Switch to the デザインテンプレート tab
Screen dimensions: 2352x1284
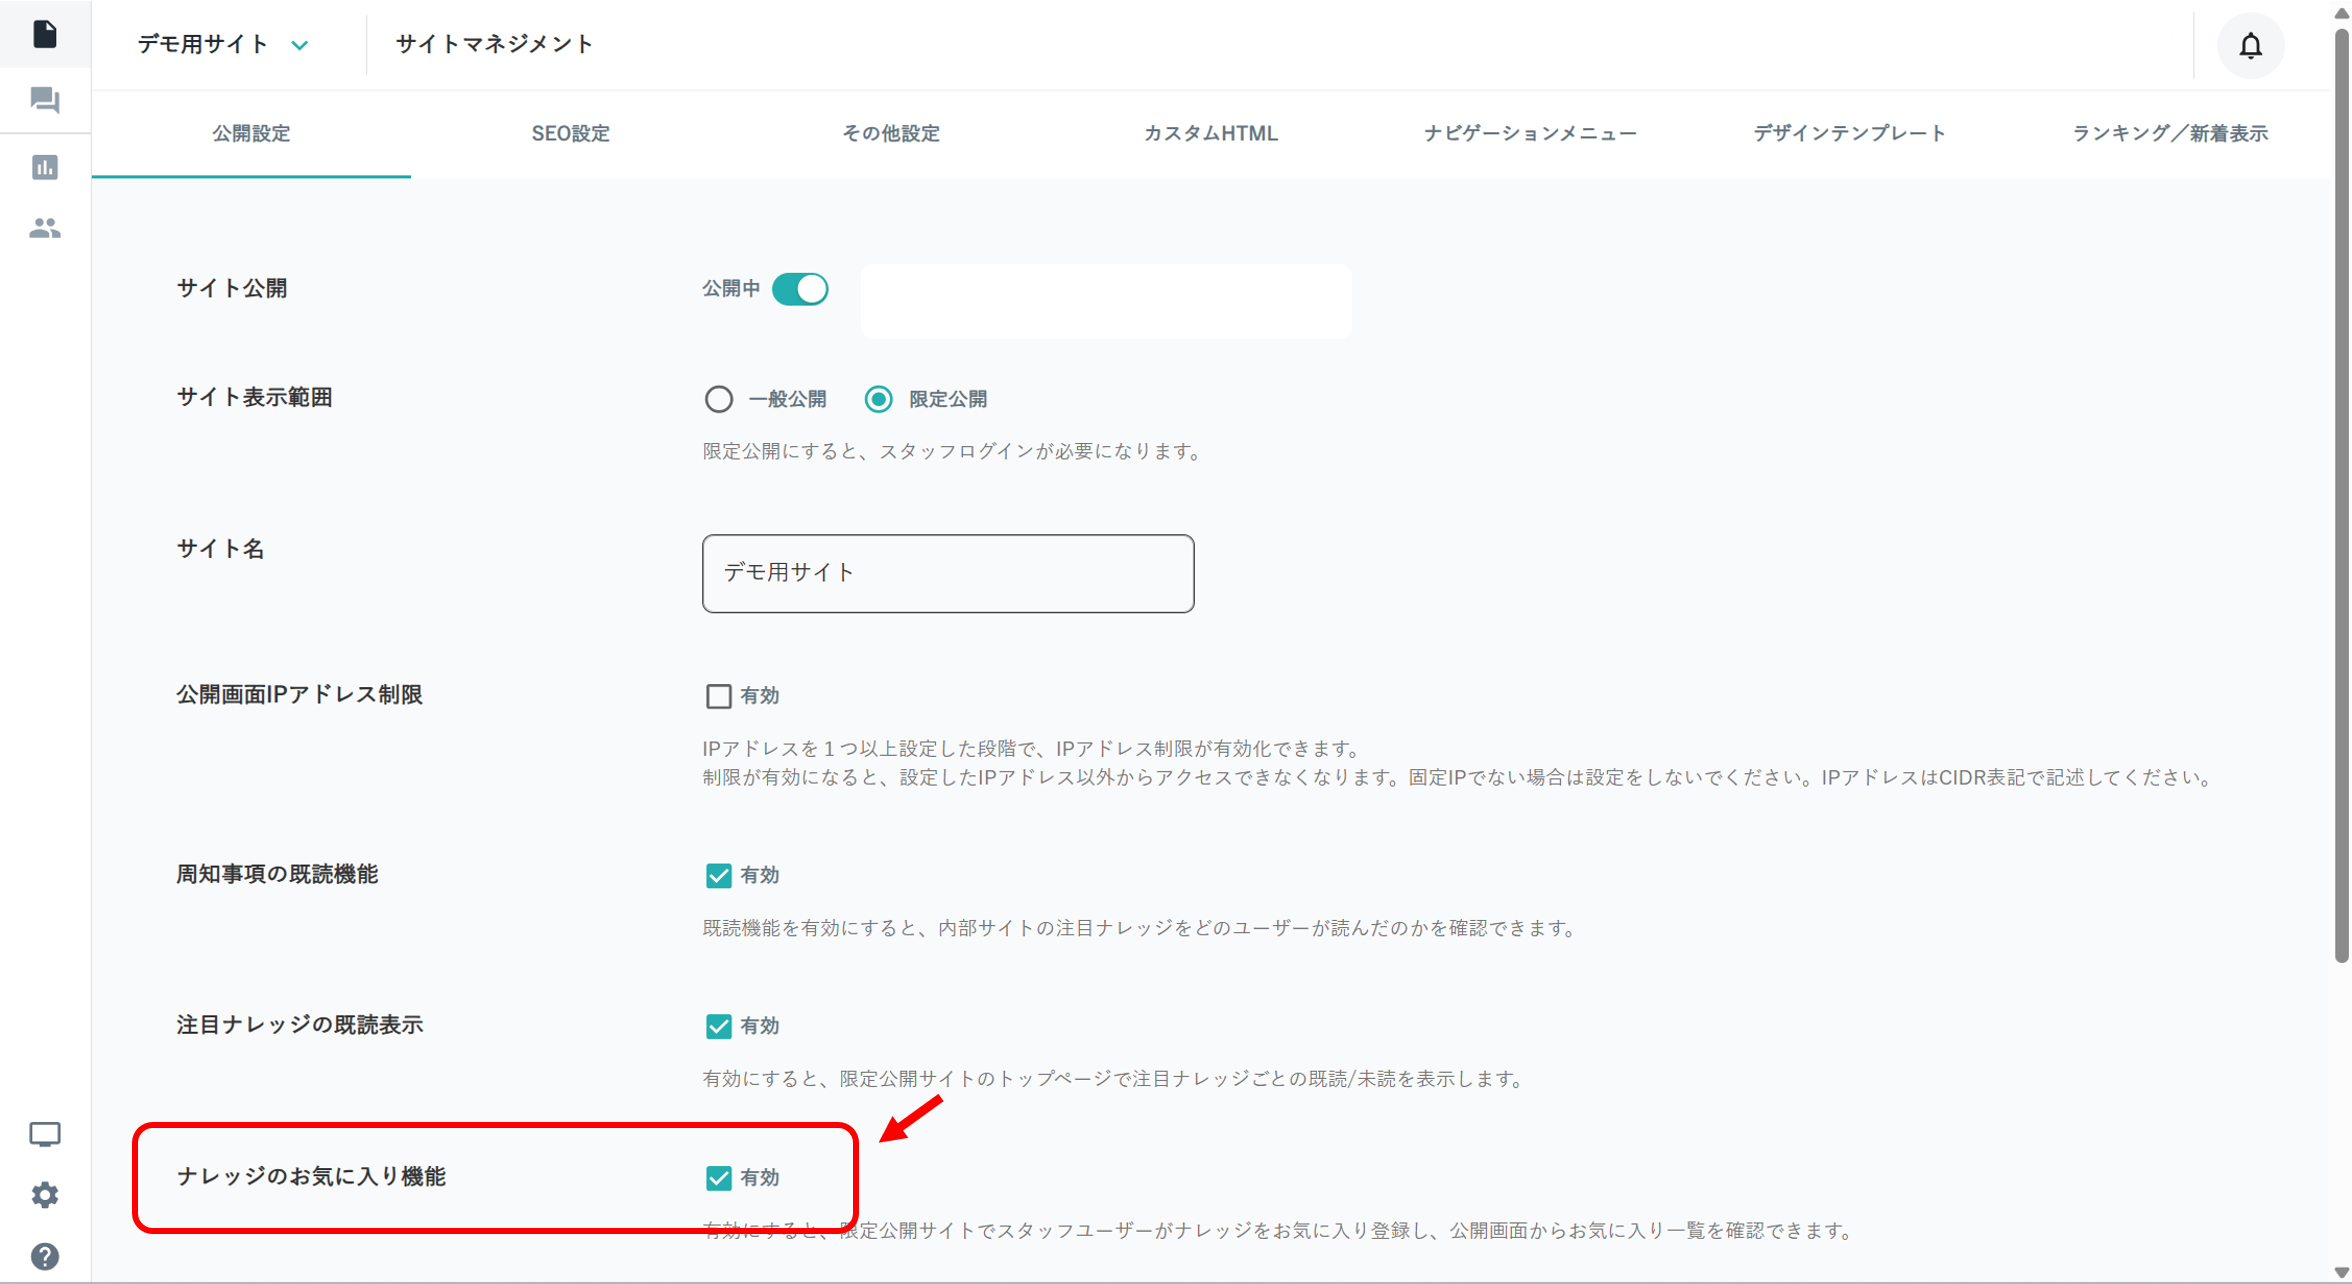point(1850,134)
